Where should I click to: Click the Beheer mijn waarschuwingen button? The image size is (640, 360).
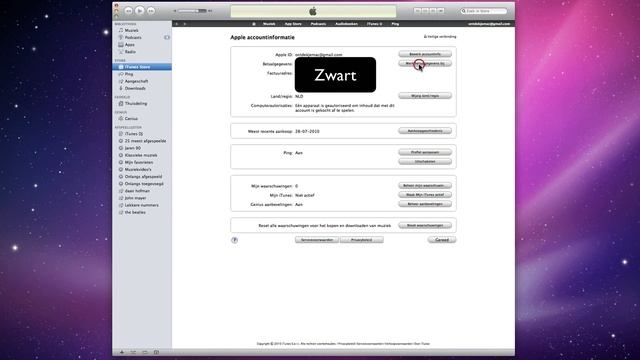click(x=425, y=186)
